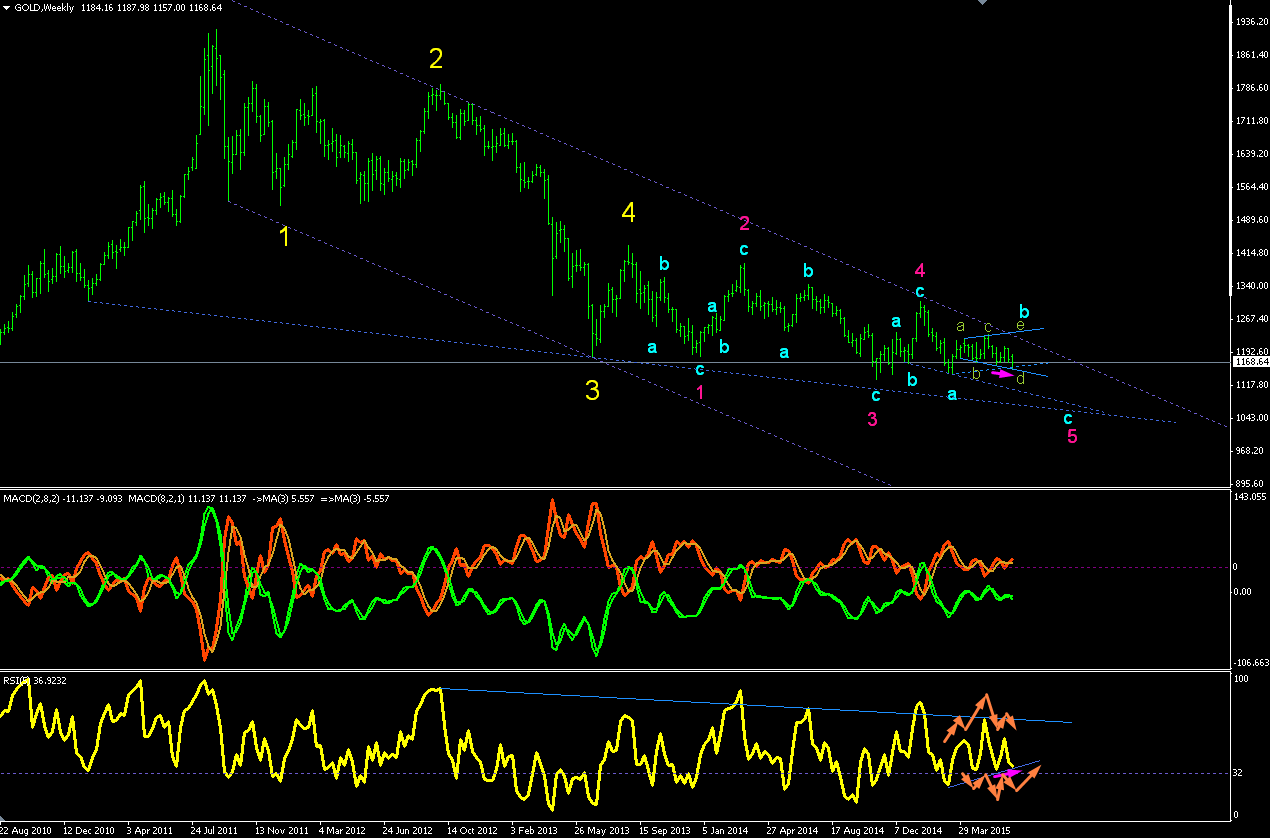Image resolution: width=1270 pixels, height=838 pixels.
Task: Click the triangle icon before GOLD,Weekly
Action: (6, 7)
